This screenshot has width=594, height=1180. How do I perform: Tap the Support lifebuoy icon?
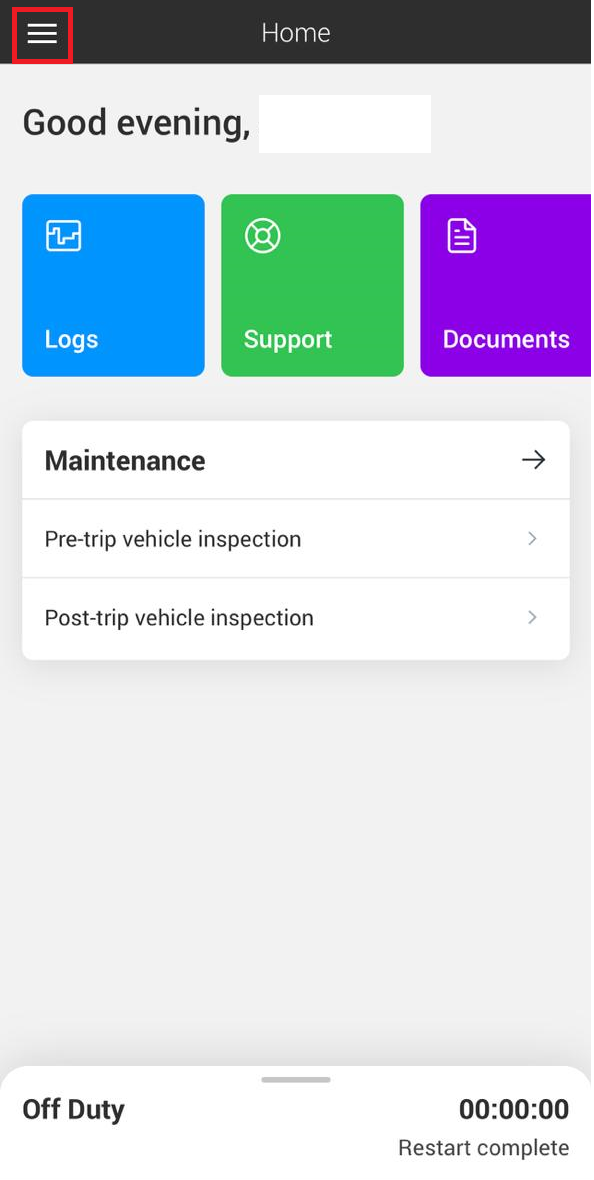(x=263, y=236)
